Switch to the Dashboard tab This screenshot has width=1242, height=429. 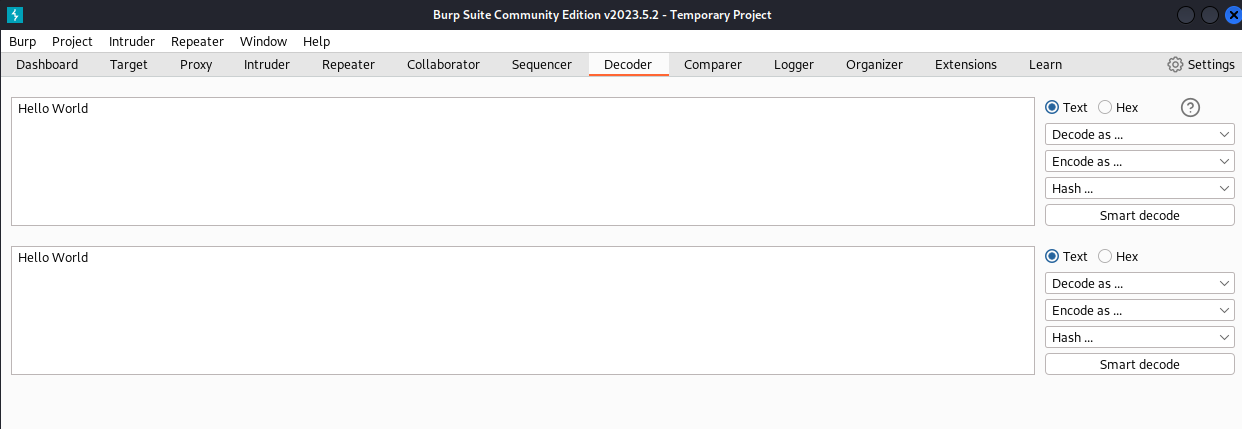pyautogui.click(x=47, y=64)
